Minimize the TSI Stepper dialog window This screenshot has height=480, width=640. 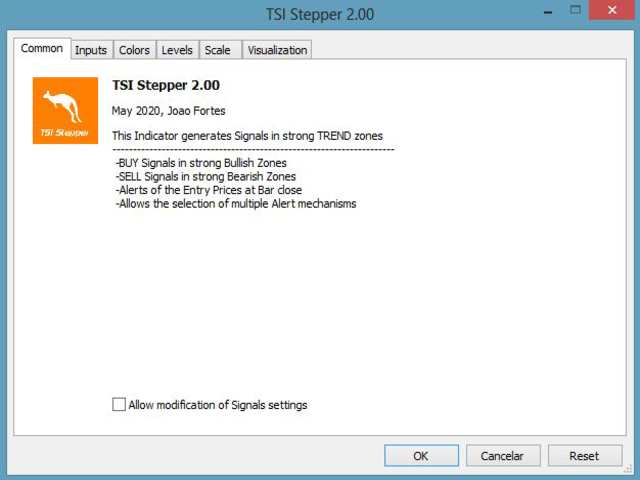tap(548, 12)
